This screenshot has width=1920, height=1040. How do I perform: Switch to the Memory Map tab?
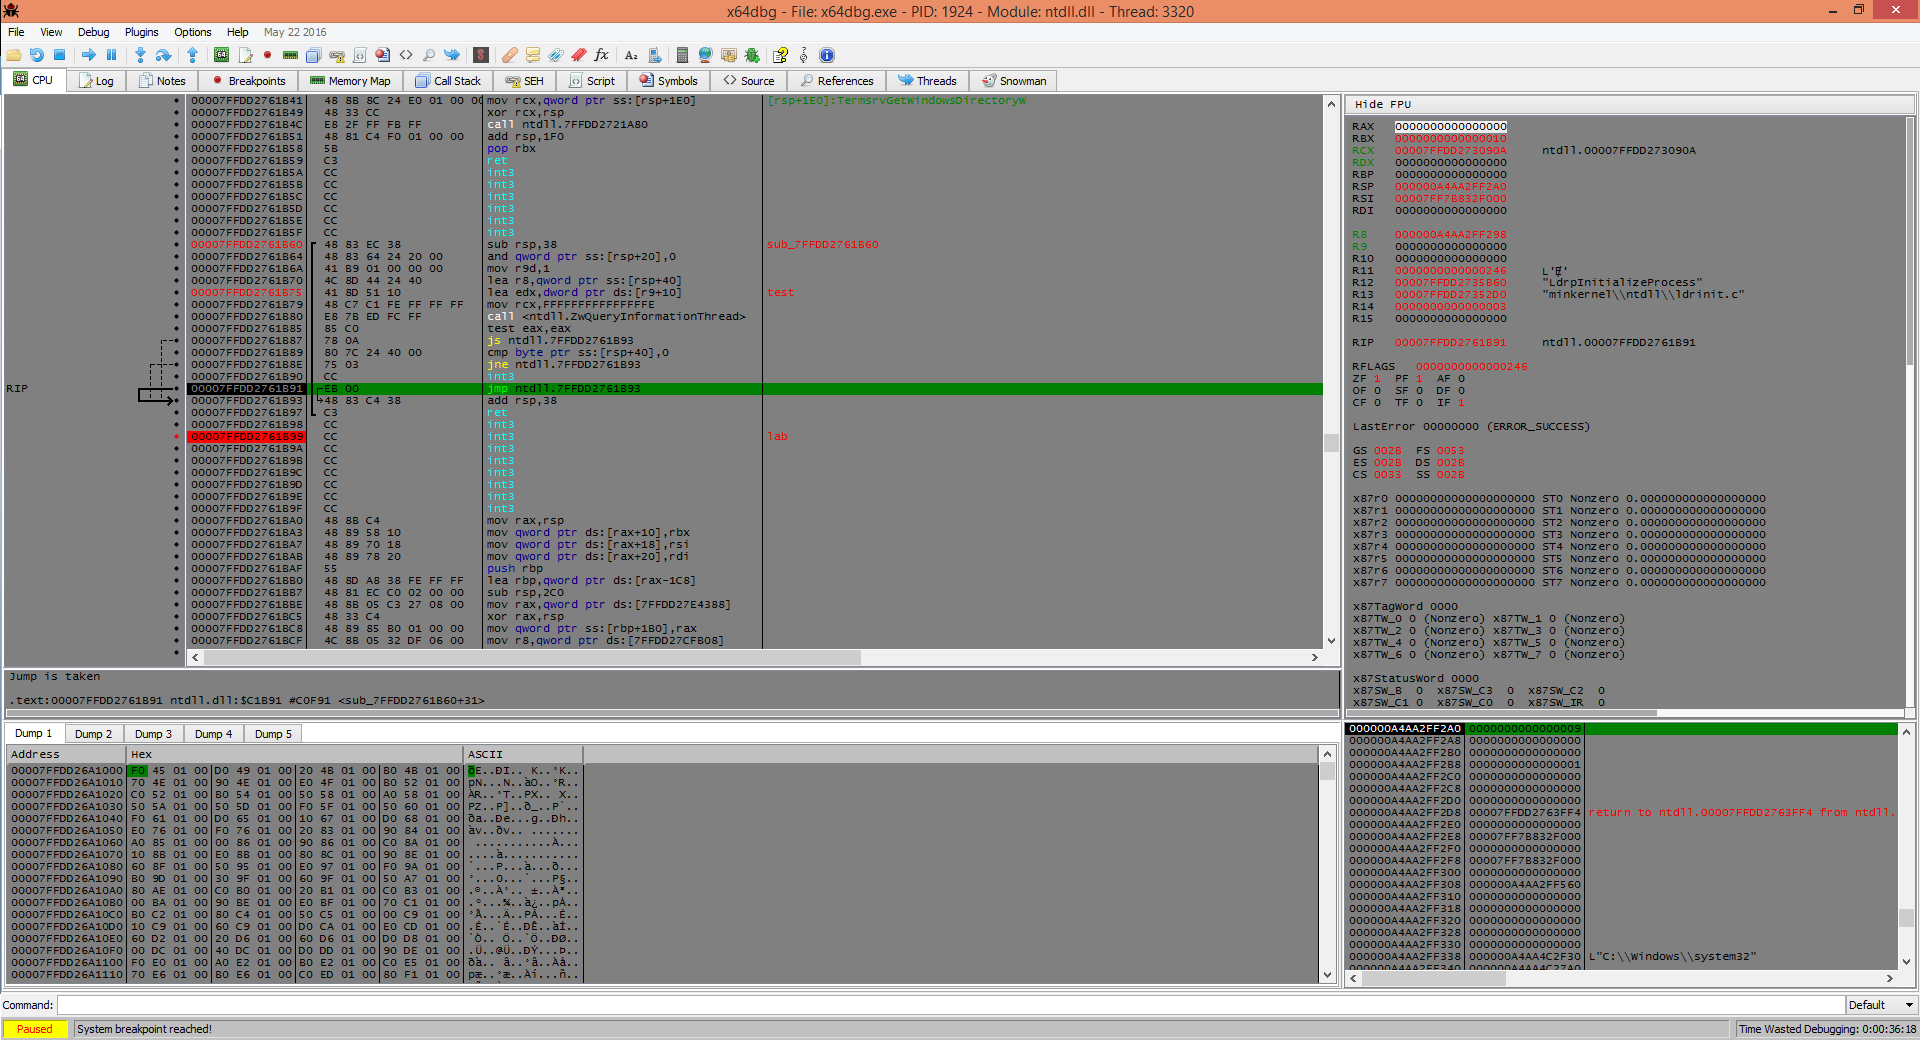pyautogui.click(x=350, y=81)
